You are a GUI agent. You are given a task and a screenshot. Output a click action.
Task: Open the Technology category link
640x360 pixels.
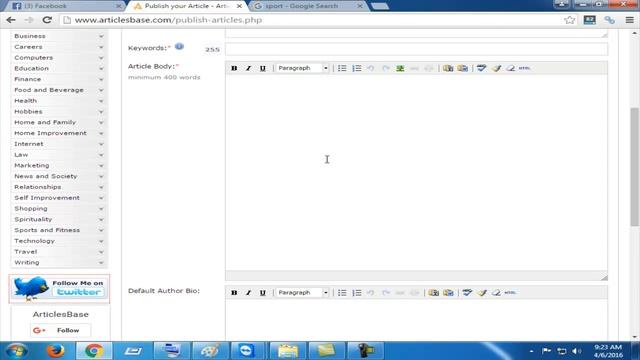coord(34,241)
